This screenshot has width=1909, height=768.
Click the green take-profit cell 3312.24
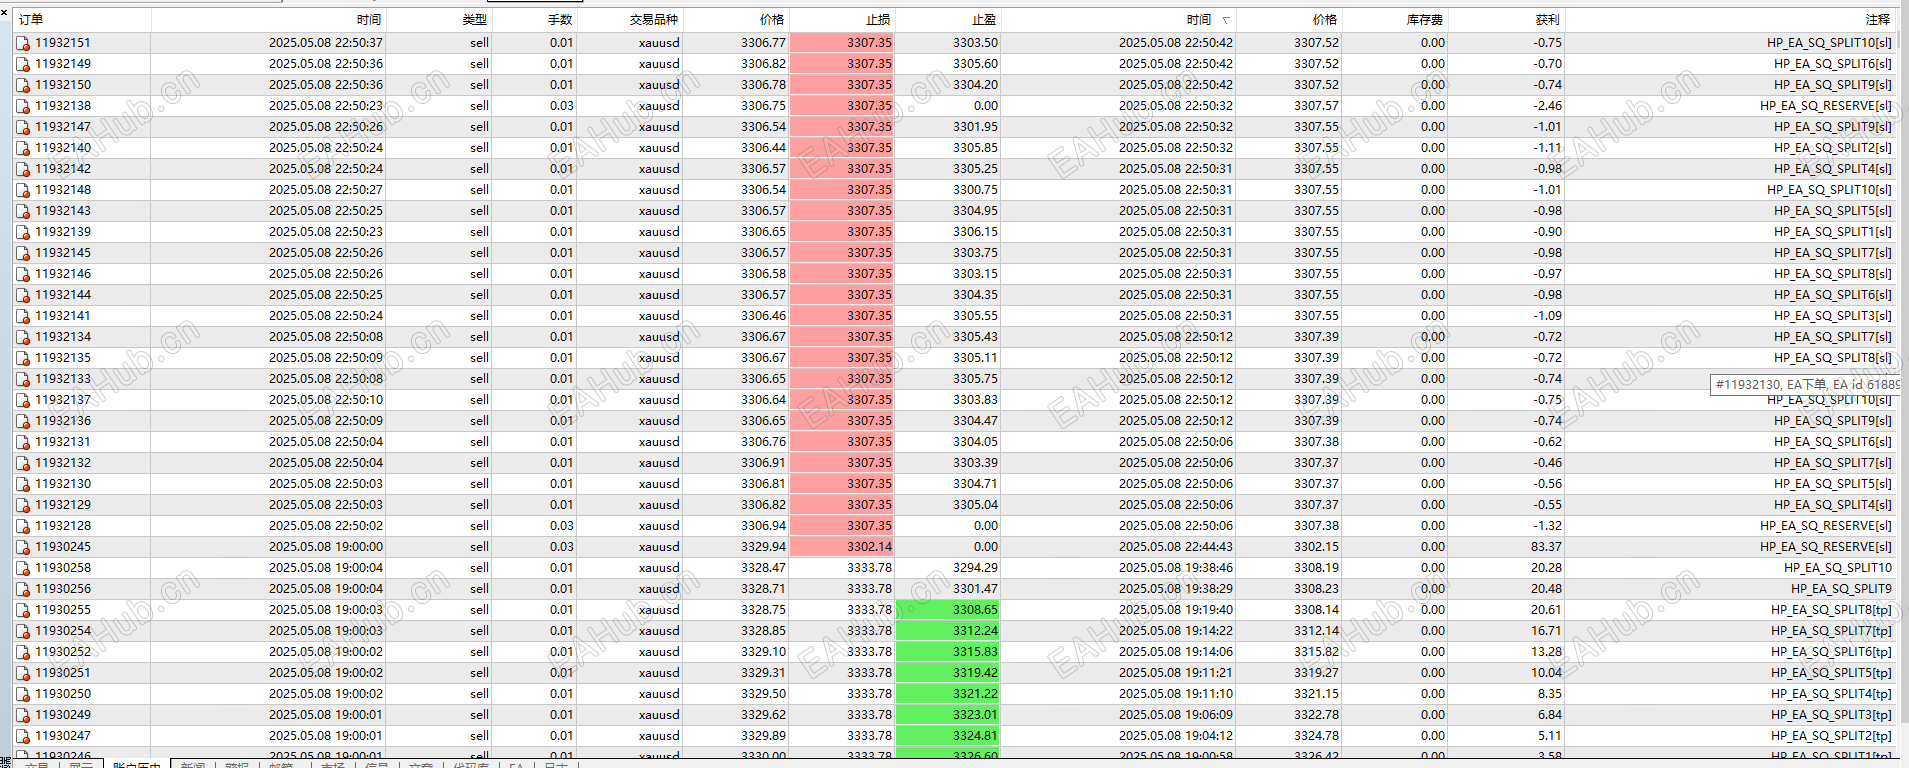(948, 631)
